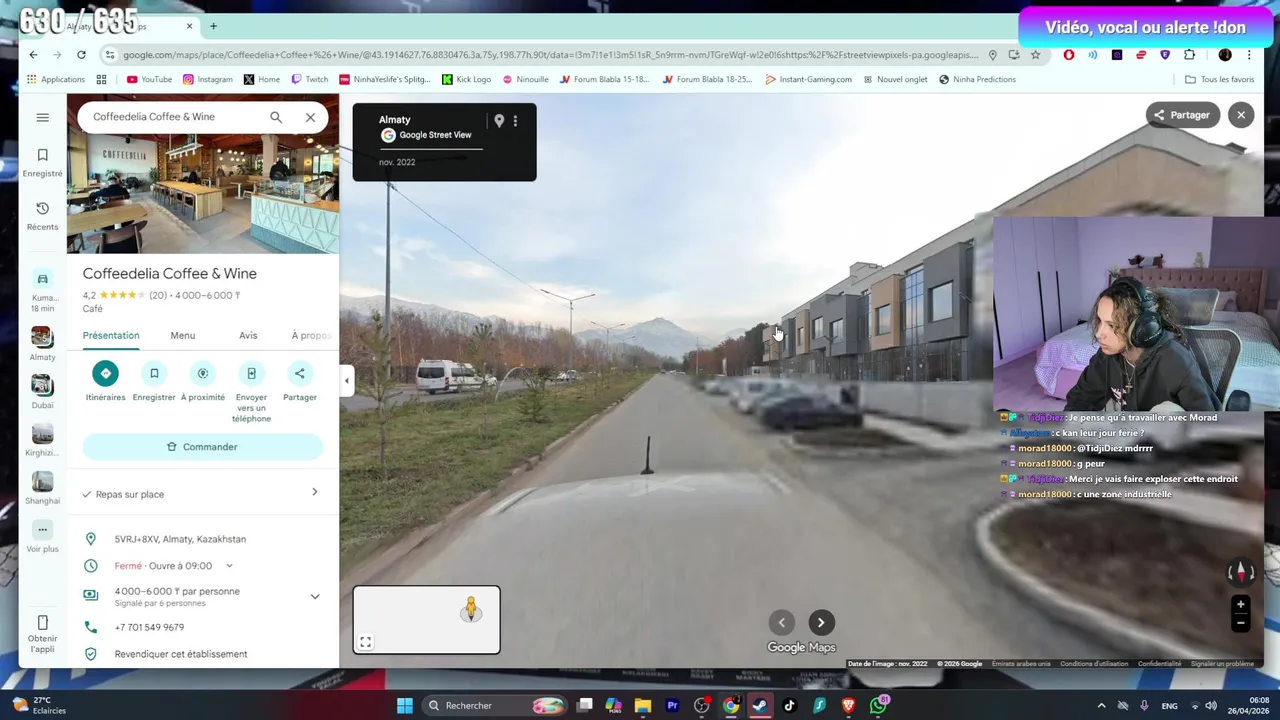Open the Instagram bookmark
The height and width of the screenshot is (720, 1280).
click(x=207, y=79)
